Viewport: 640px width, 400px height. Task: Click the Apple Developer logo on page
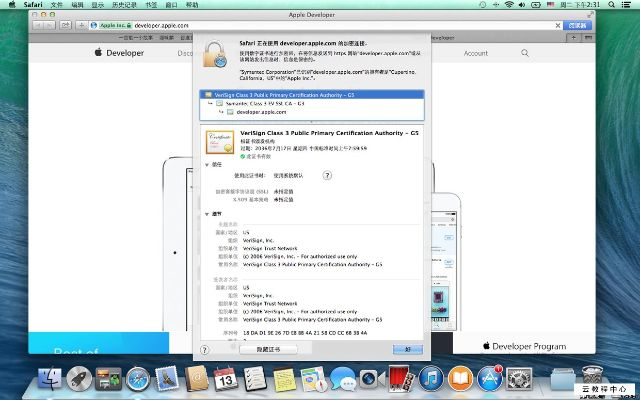[119, 53]
